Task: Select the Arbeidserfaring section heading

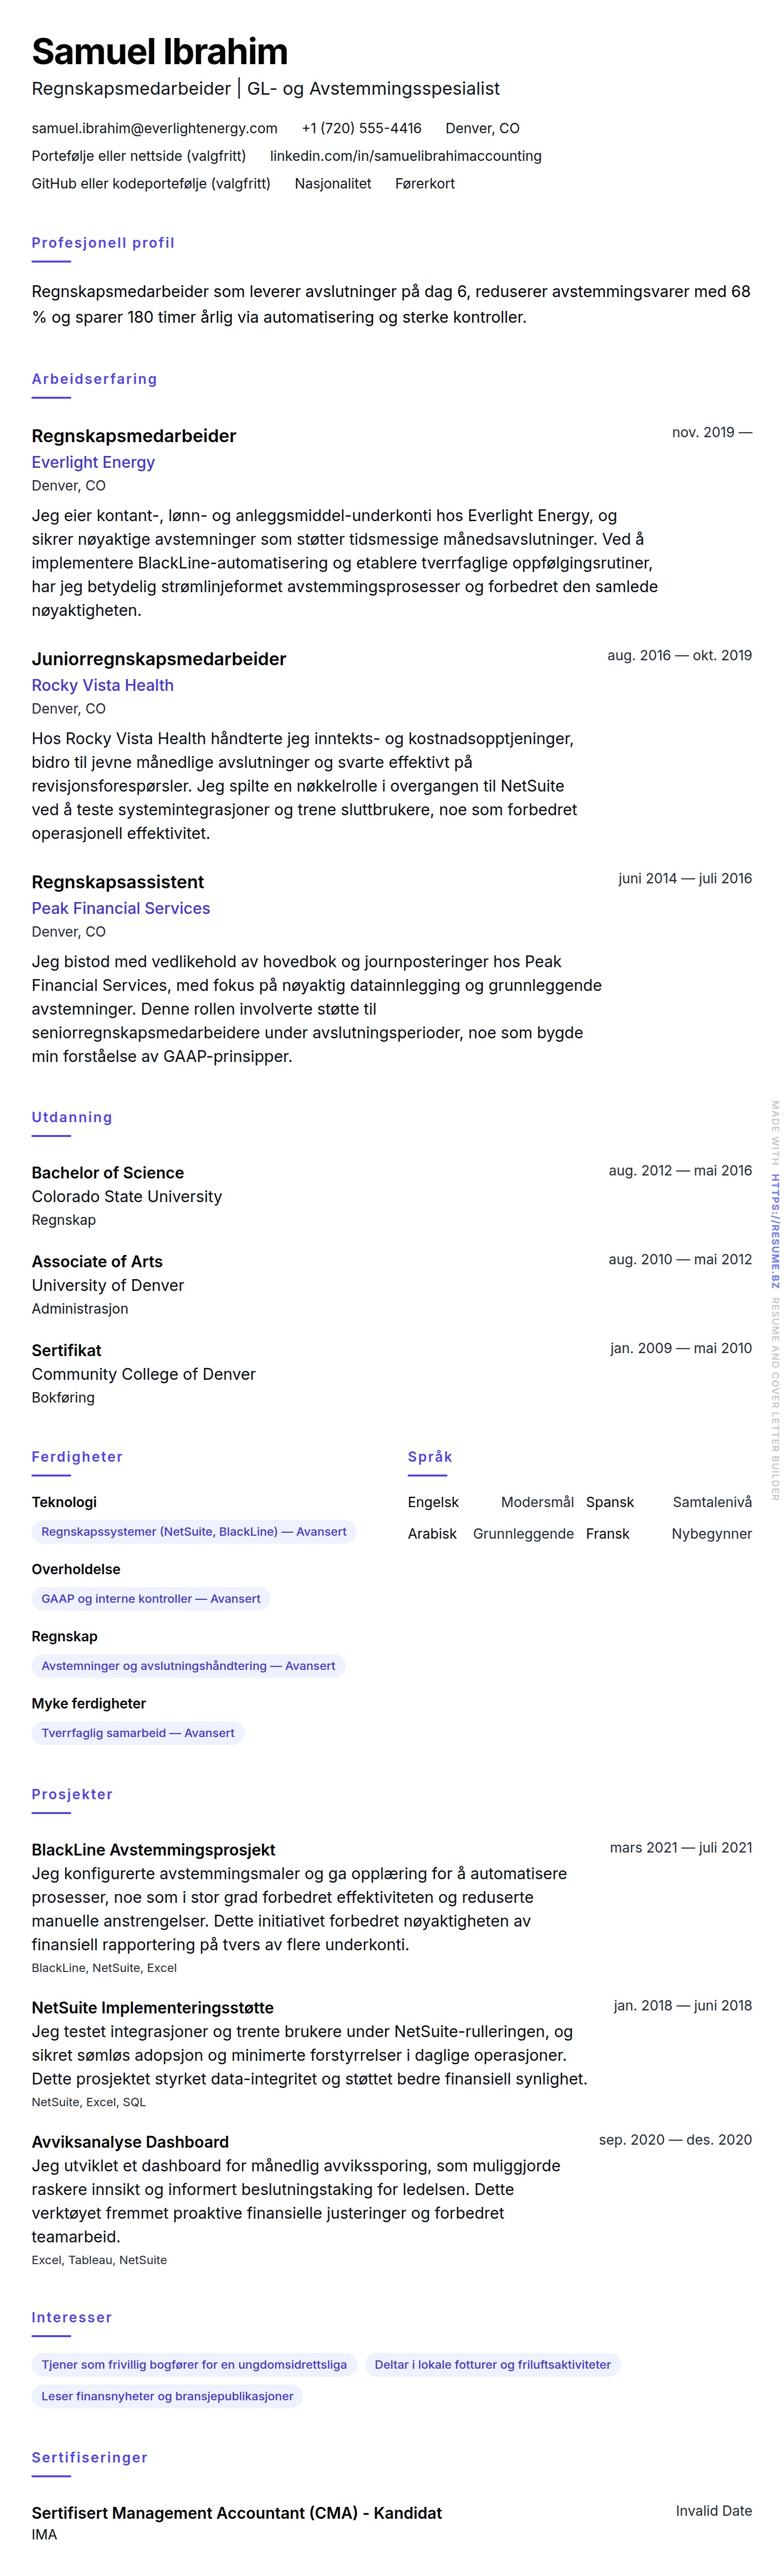Action: [94, 379]
